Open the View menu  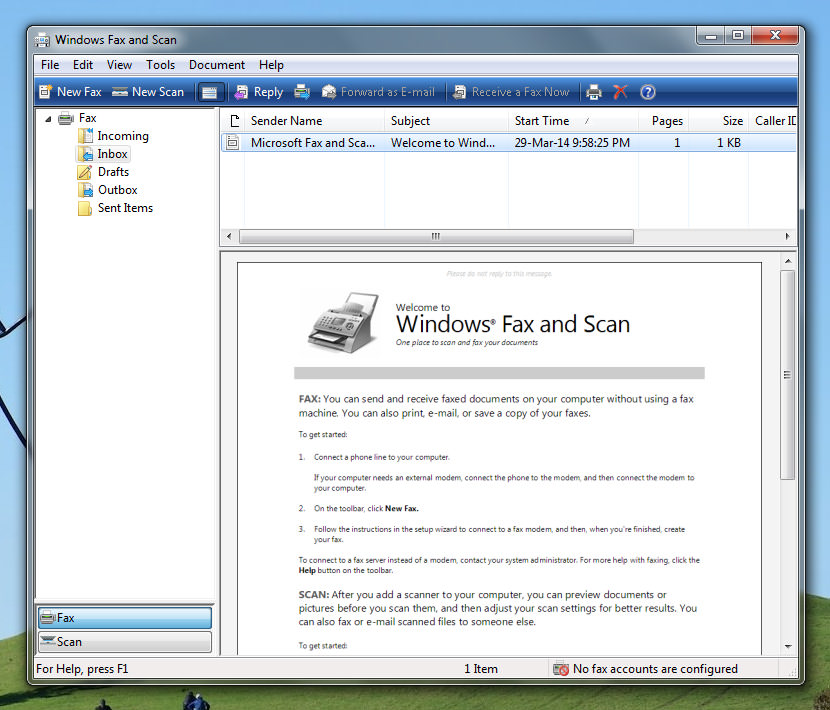click(119, 65)
